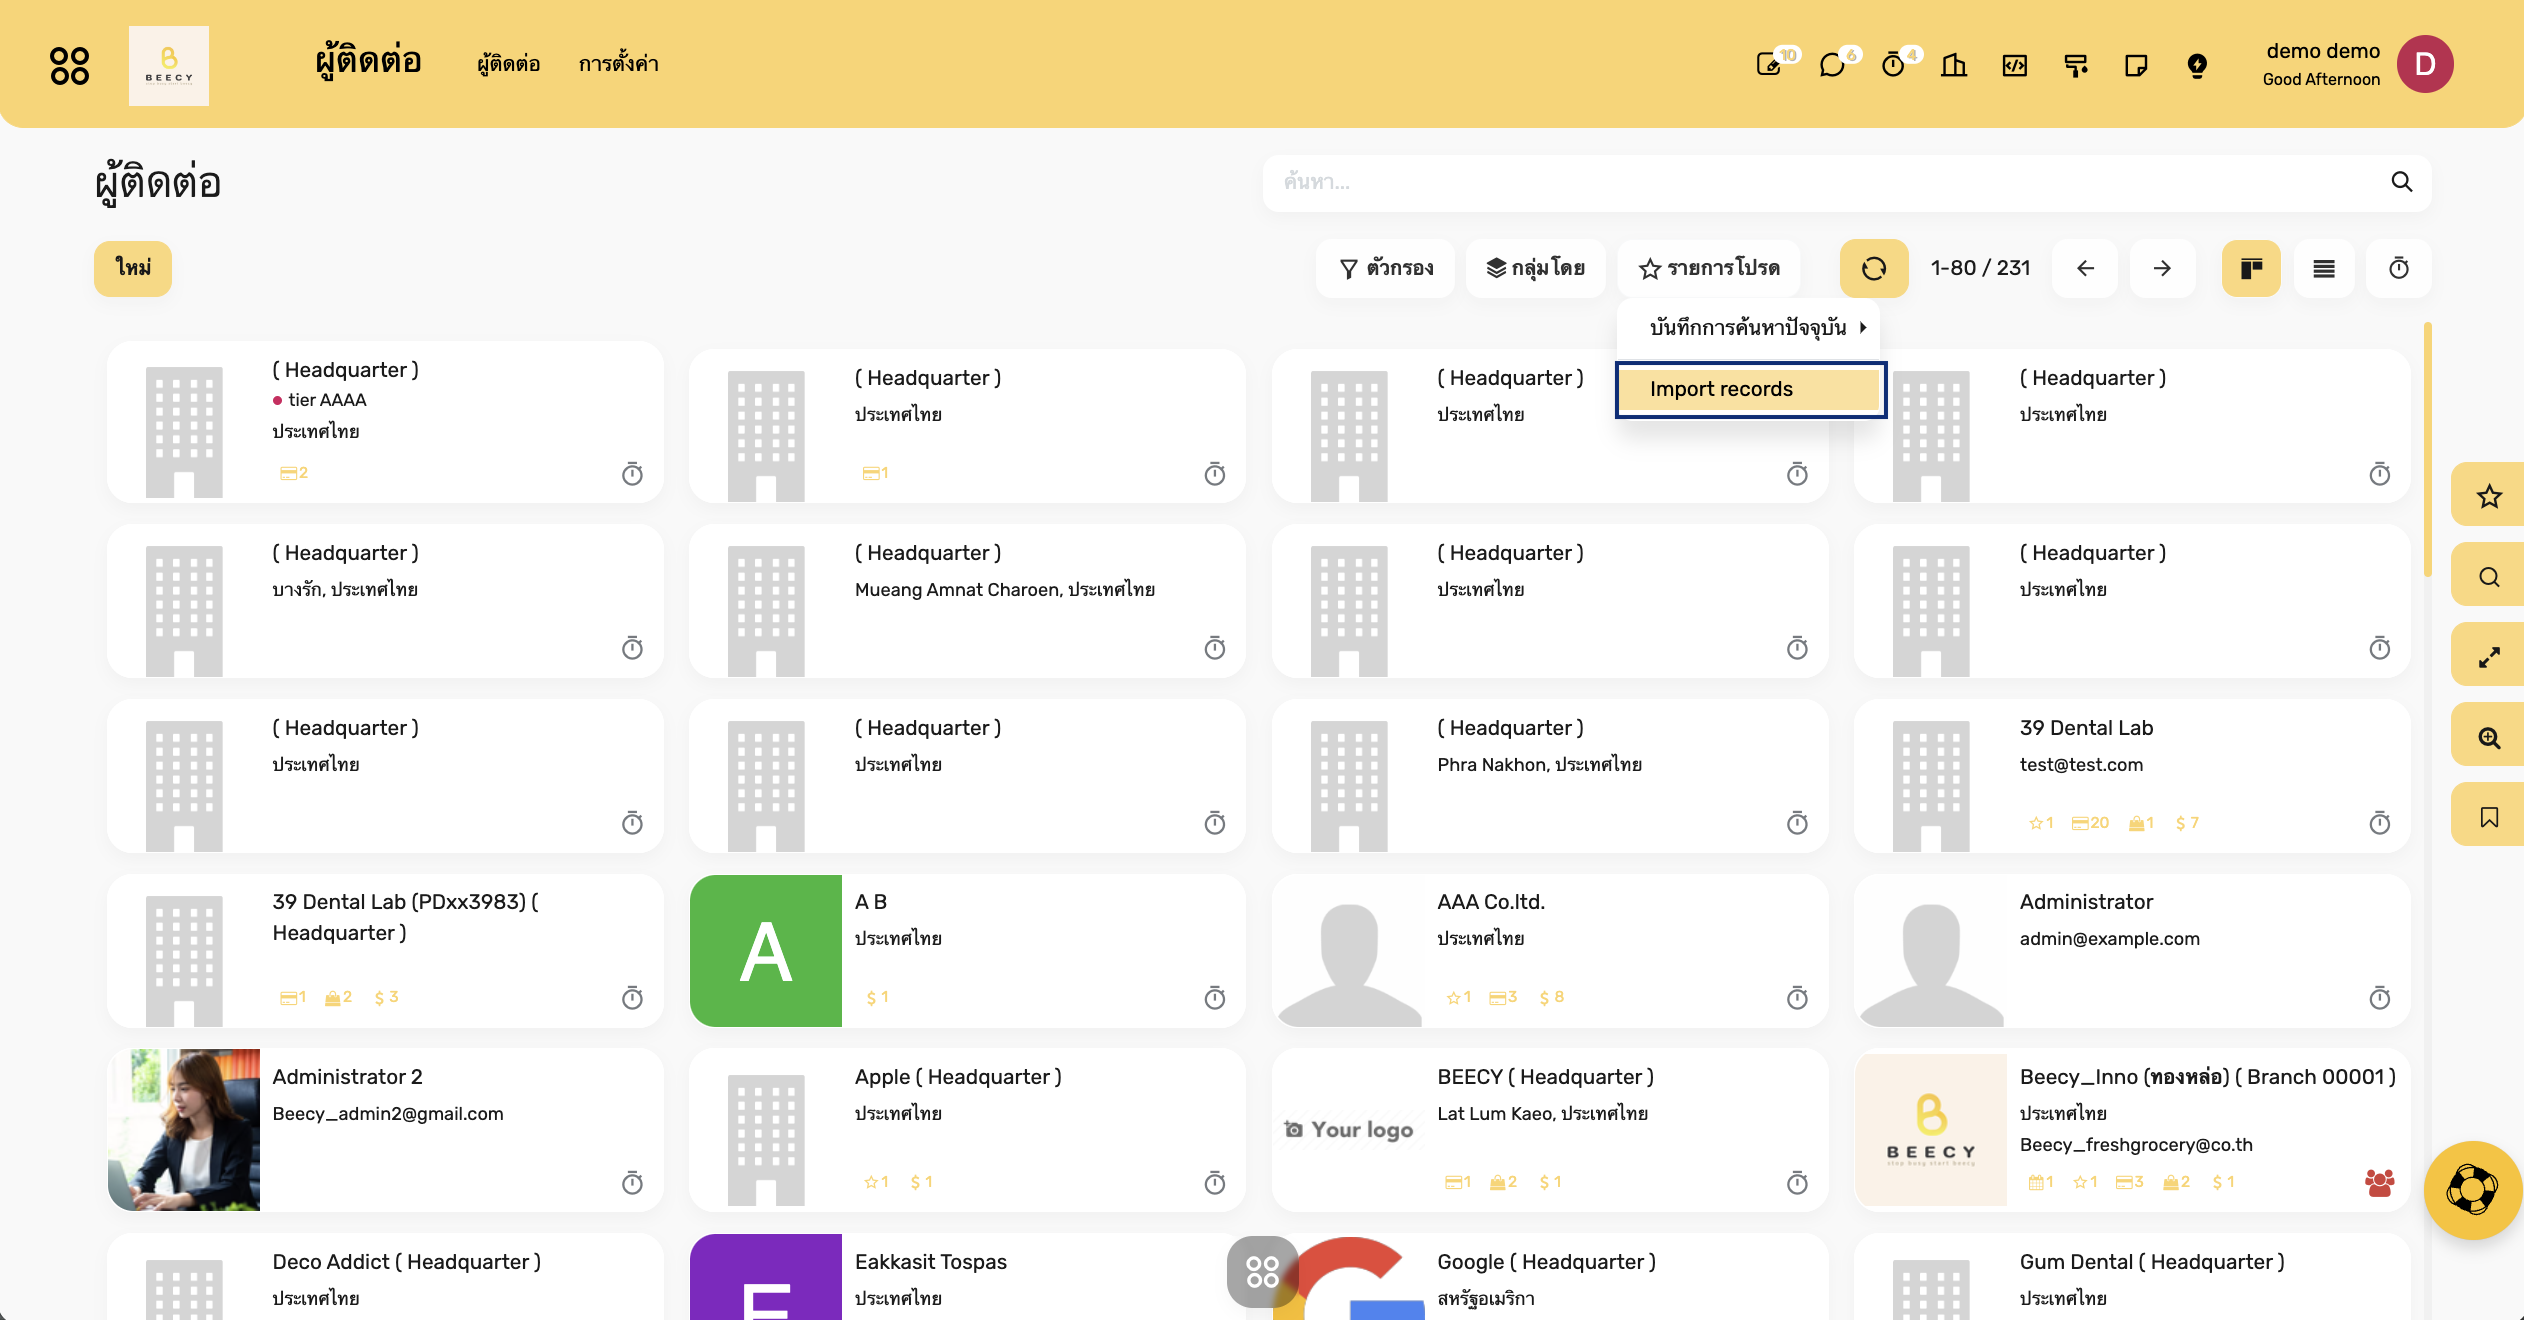Click the search magnifier in search box
The height and width of the screenshot is (1320, 2524).
(x=2401, y=182)
